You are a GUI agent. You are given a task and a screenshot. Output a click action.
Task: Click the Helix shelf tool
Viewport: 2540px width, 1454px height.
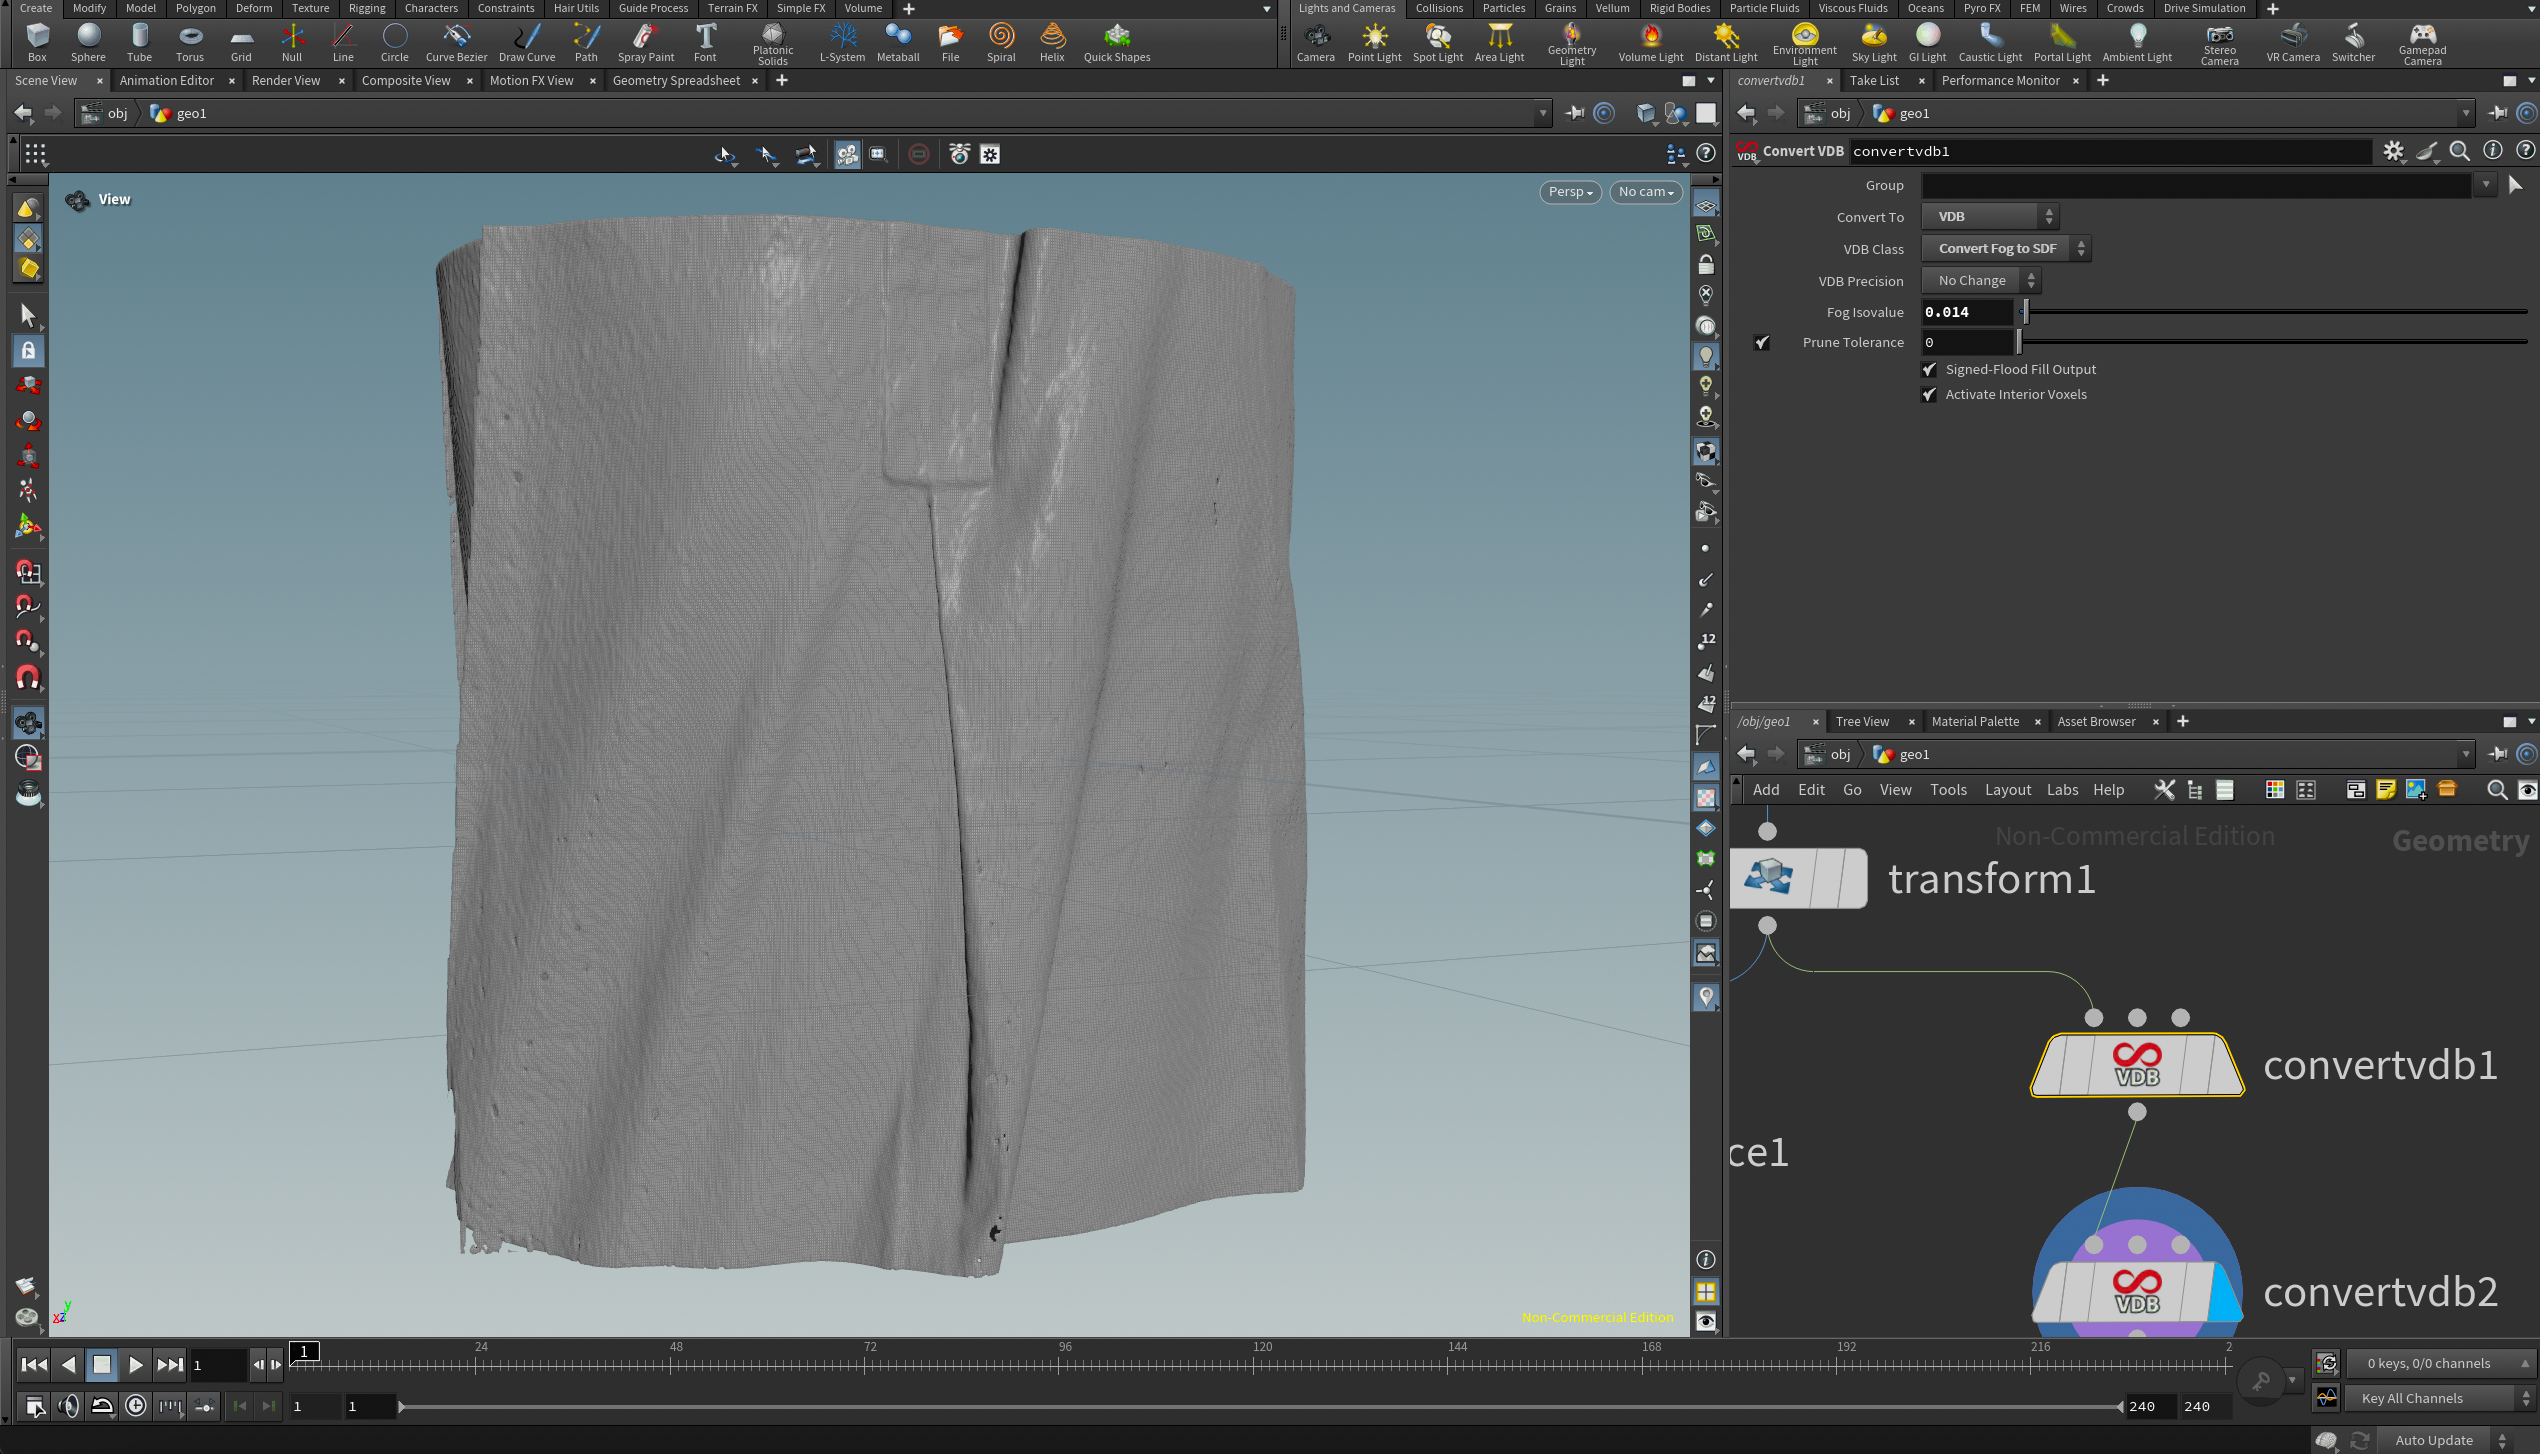point(1051,42)
